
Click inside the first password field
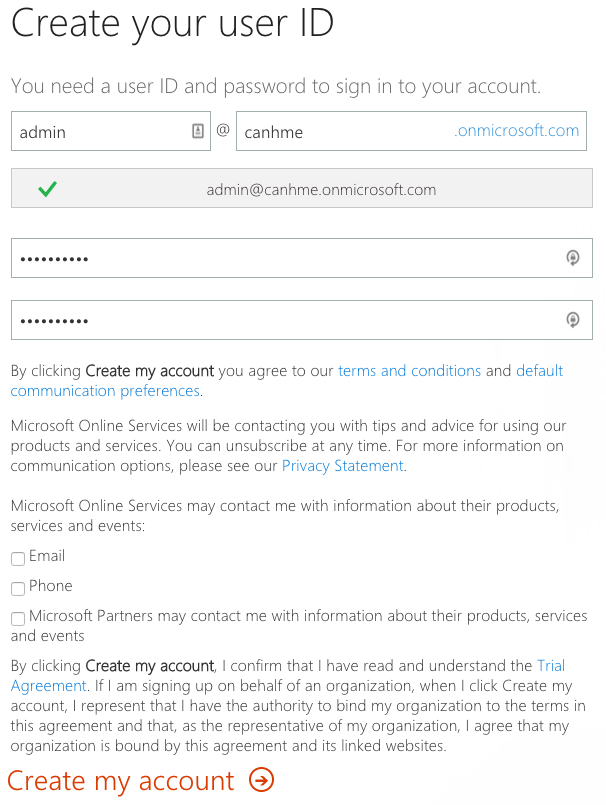click(302, 258)
